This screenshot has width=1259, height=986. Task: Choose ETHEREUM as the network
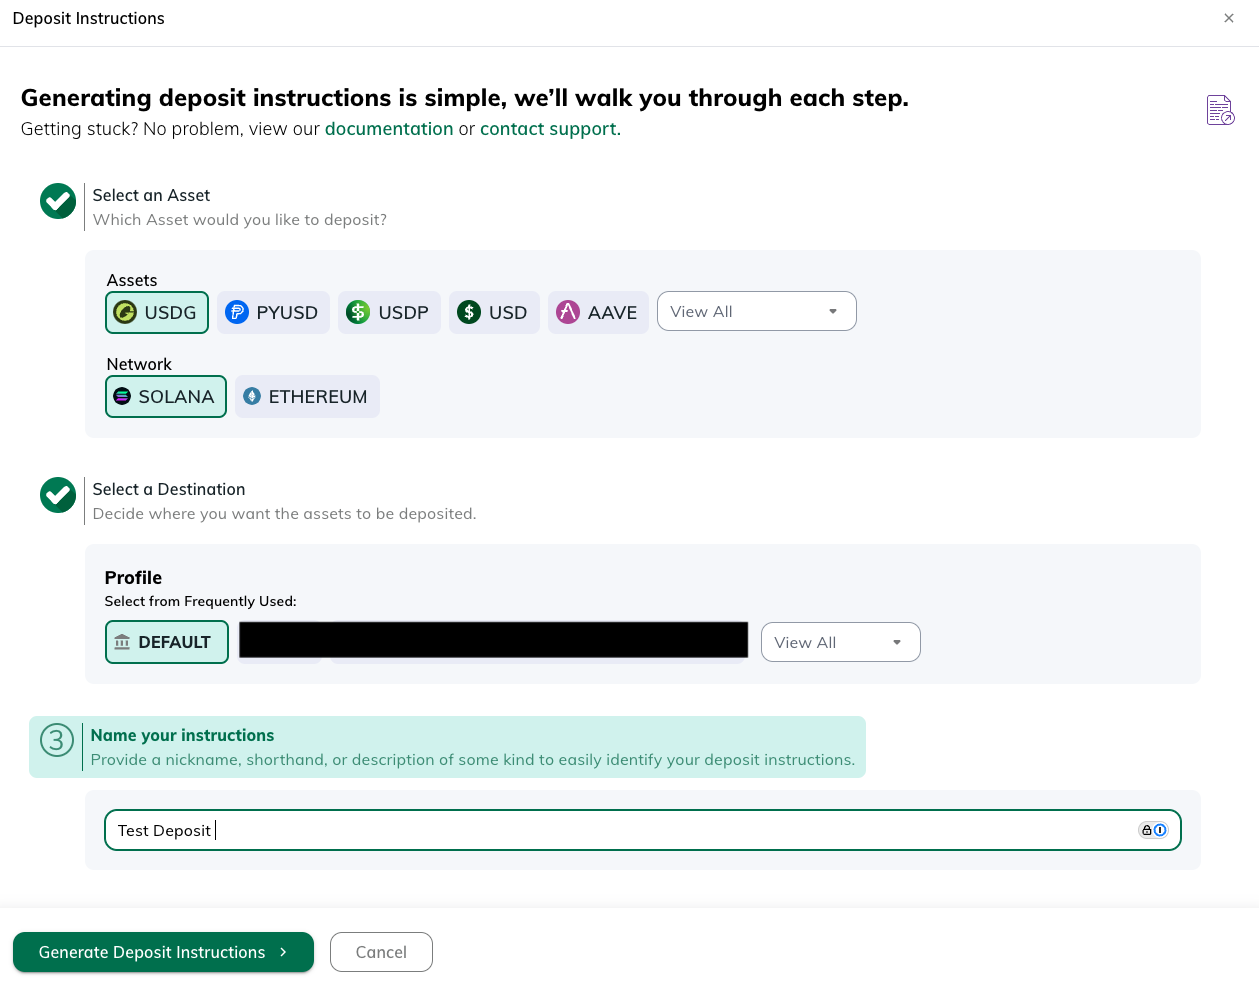[x=307, y=396]
